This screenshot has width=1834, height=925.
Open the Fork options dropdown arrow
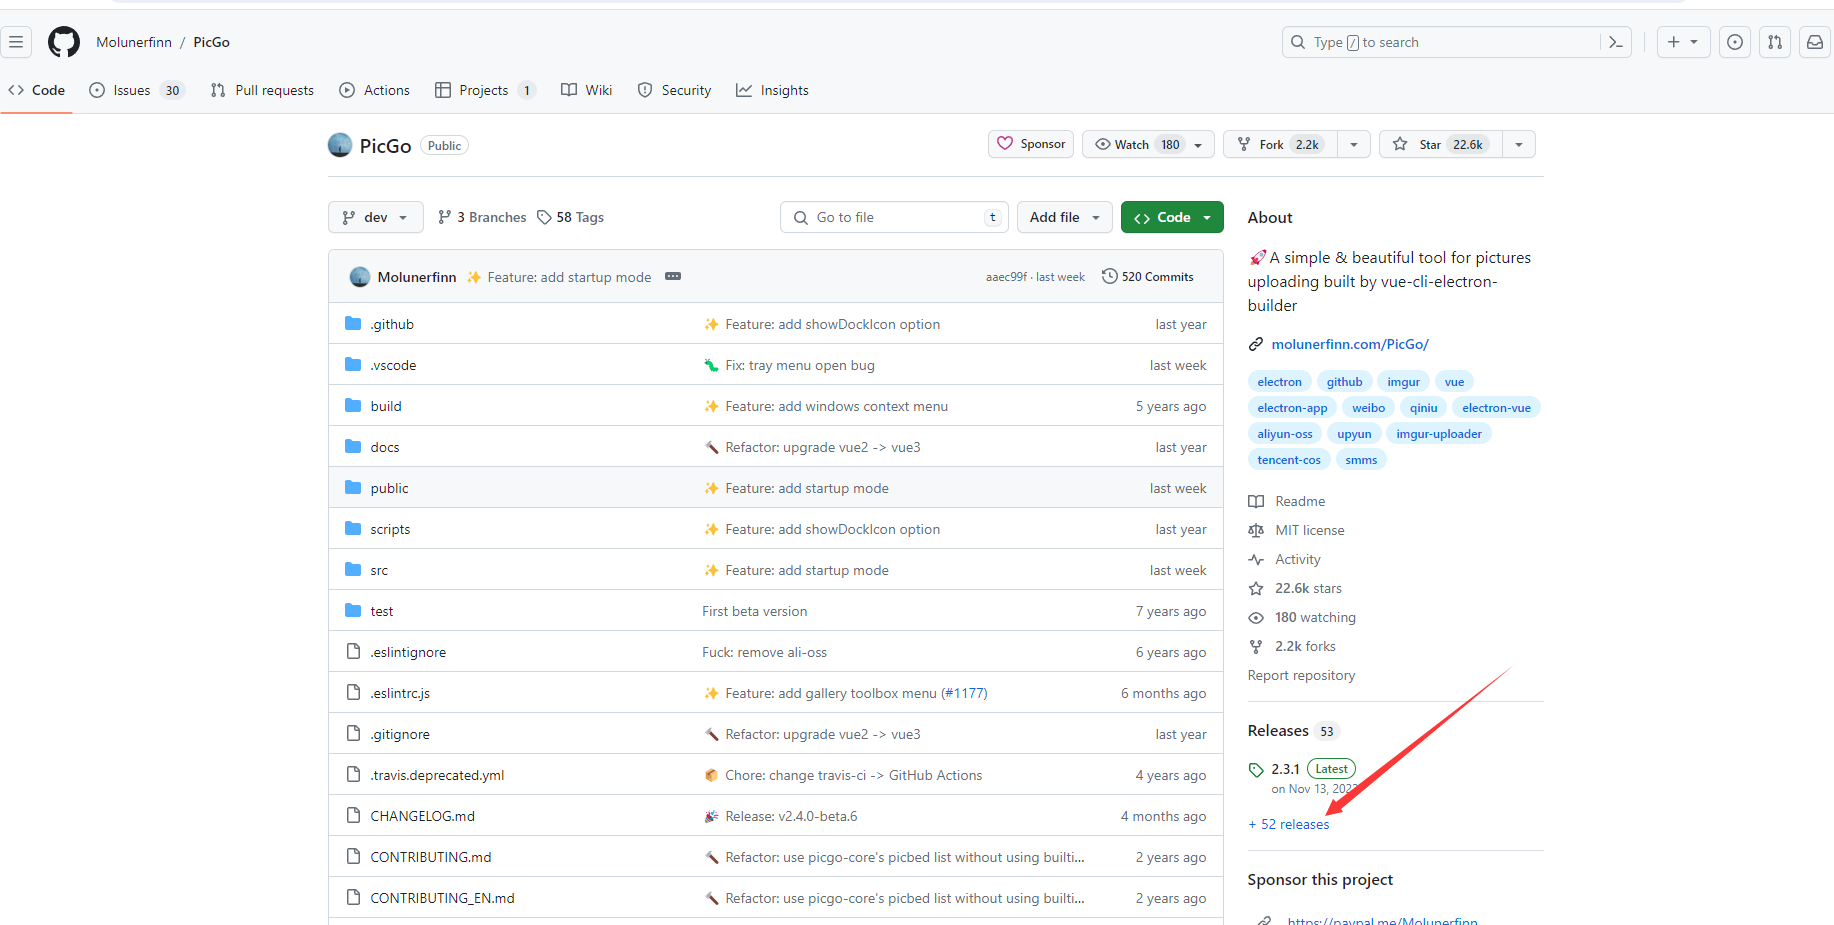coord(1354,144)
